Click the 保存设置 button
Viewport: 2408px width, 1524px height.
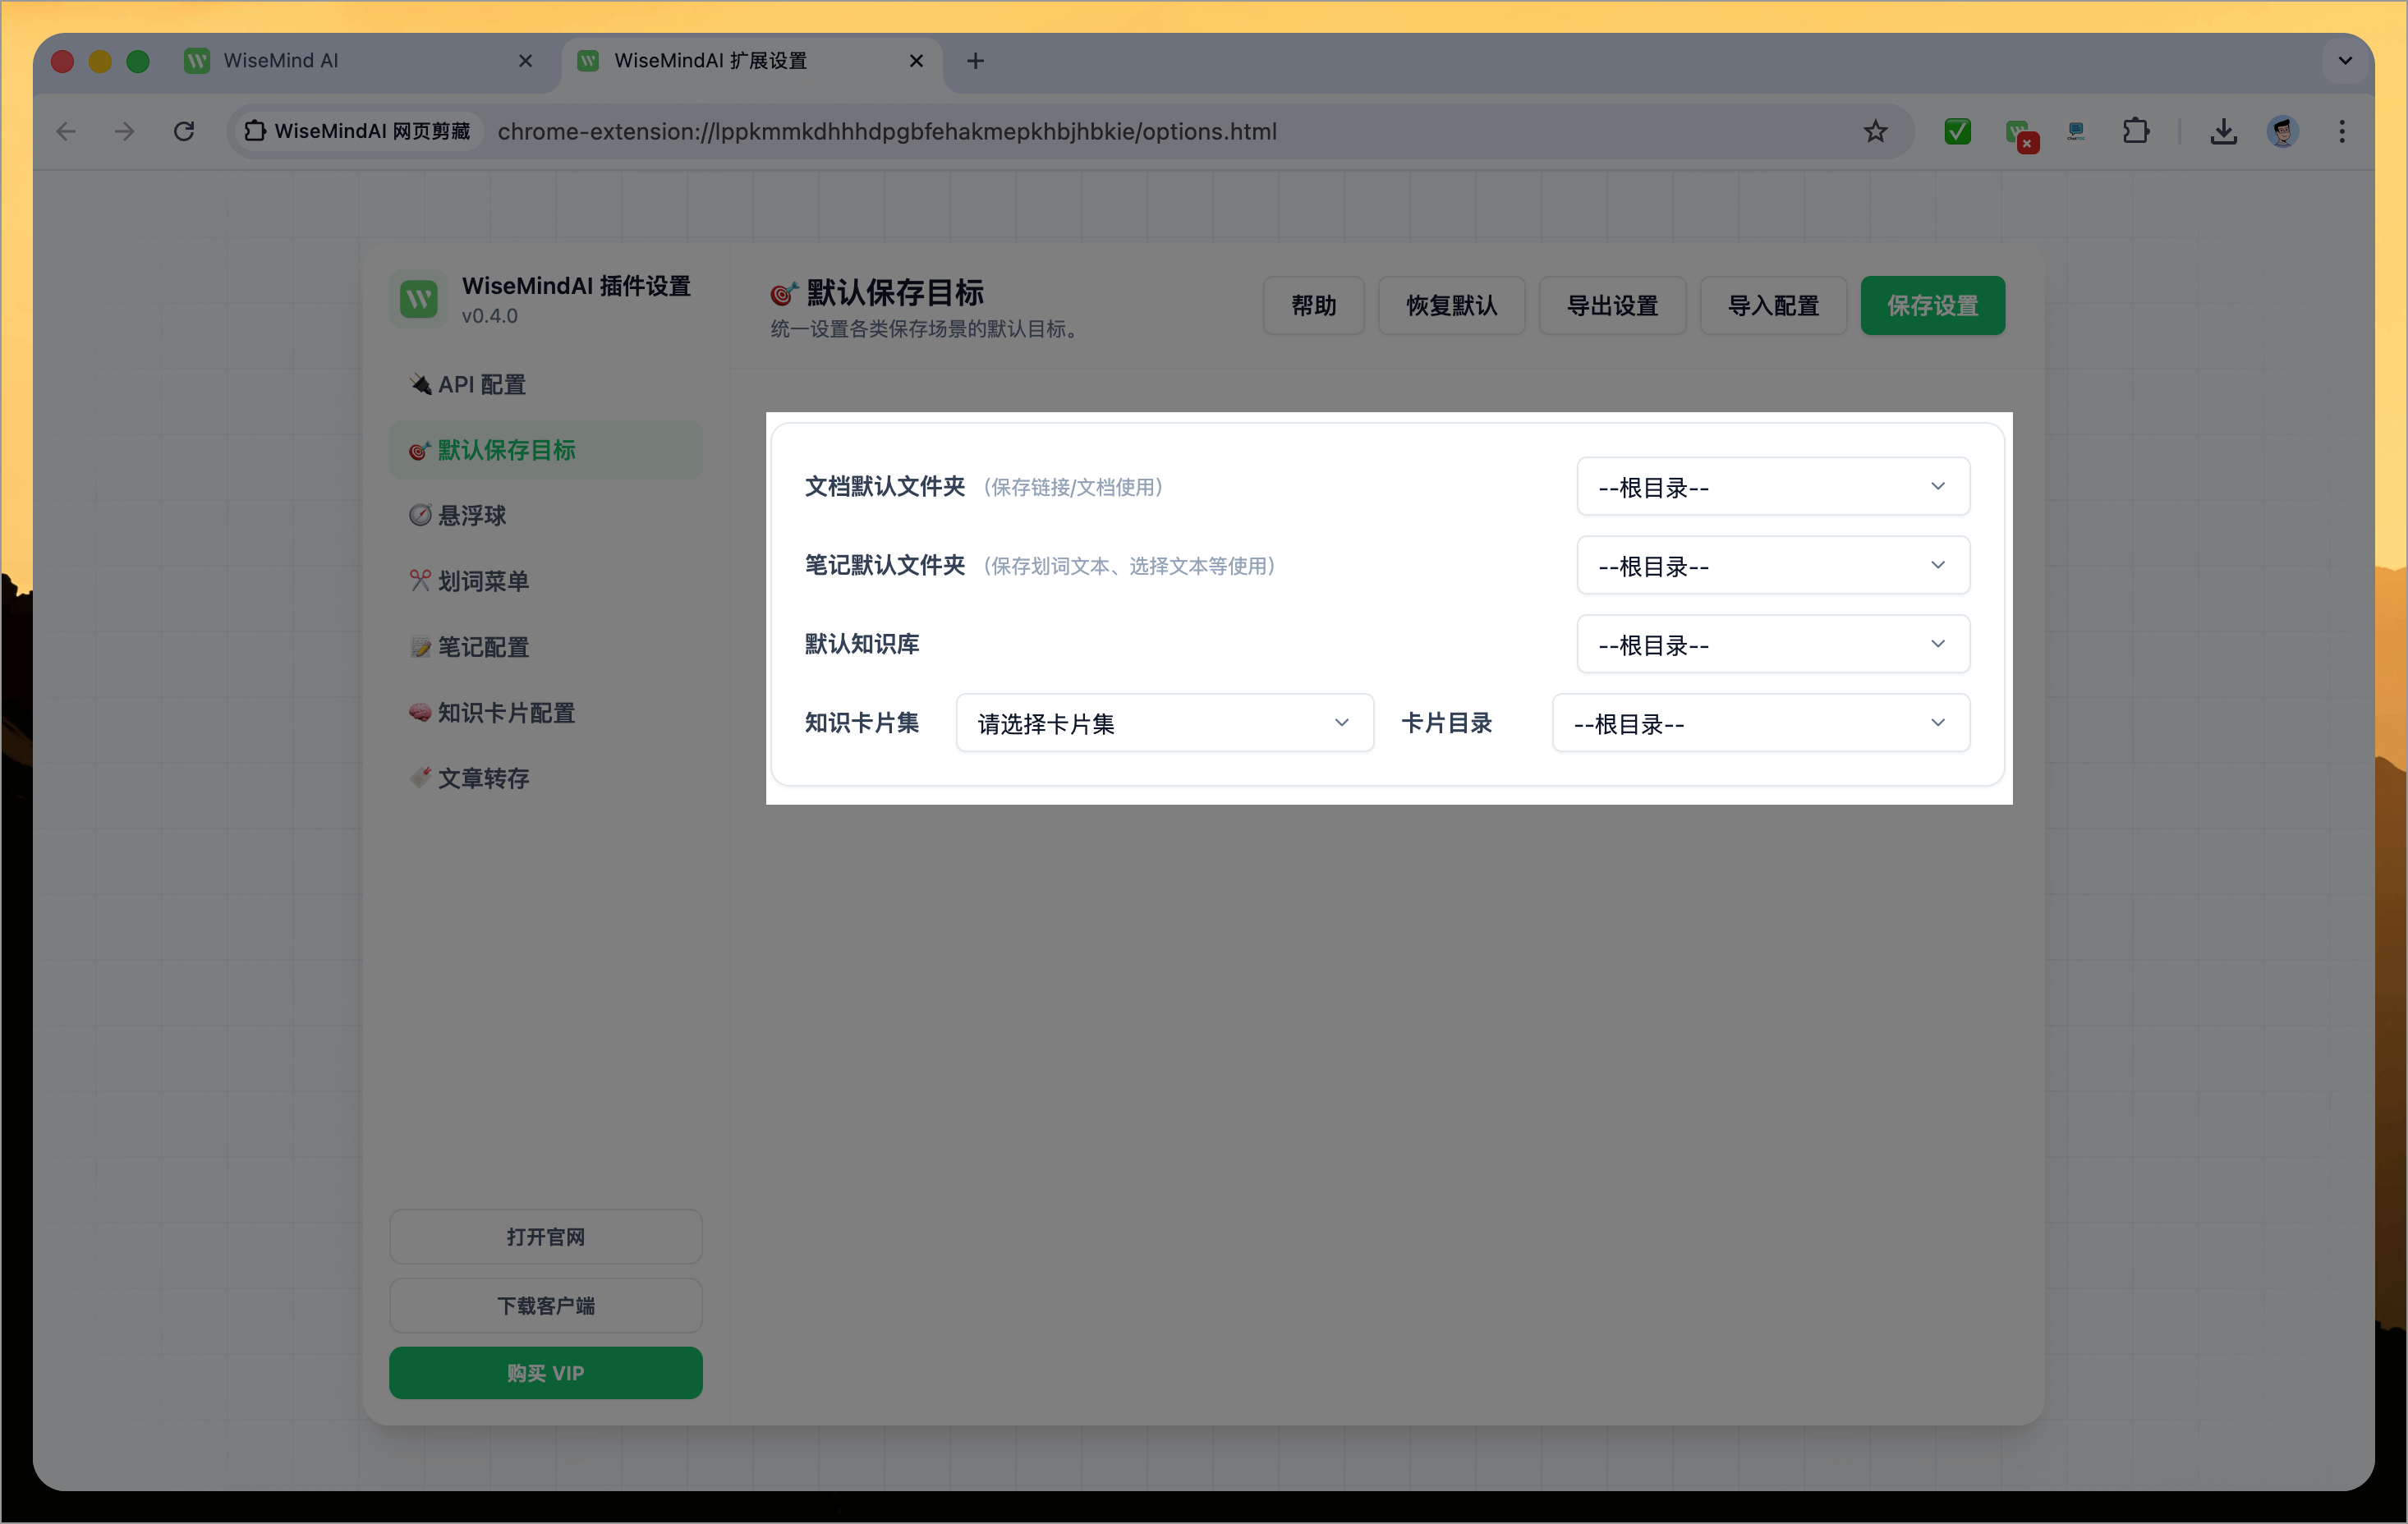[x=1932, y=305]
